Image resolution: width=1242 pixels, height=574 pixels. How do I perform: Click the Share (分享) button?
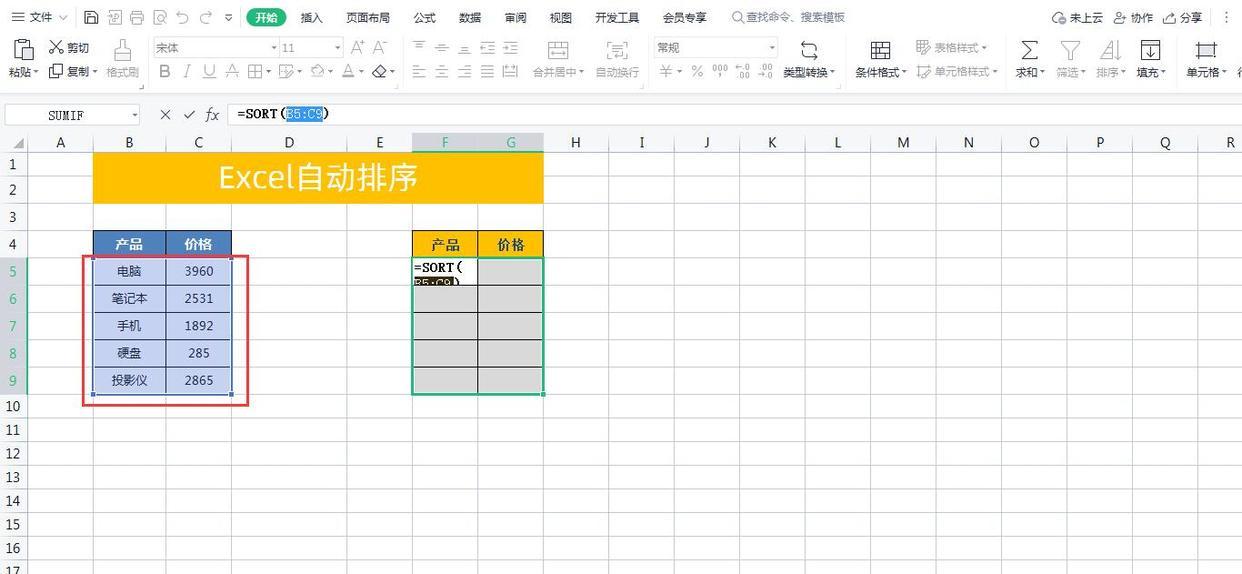point(1183,17)
